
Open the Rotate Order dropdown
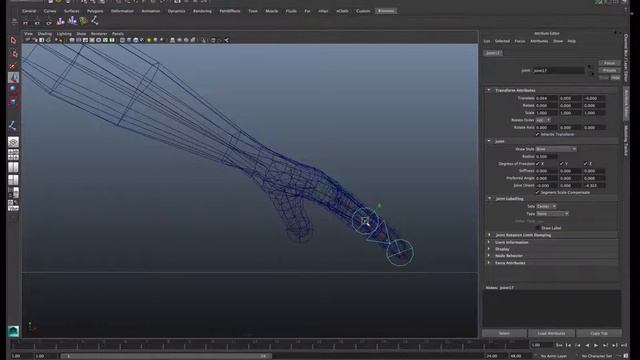(x=543, y=120)
